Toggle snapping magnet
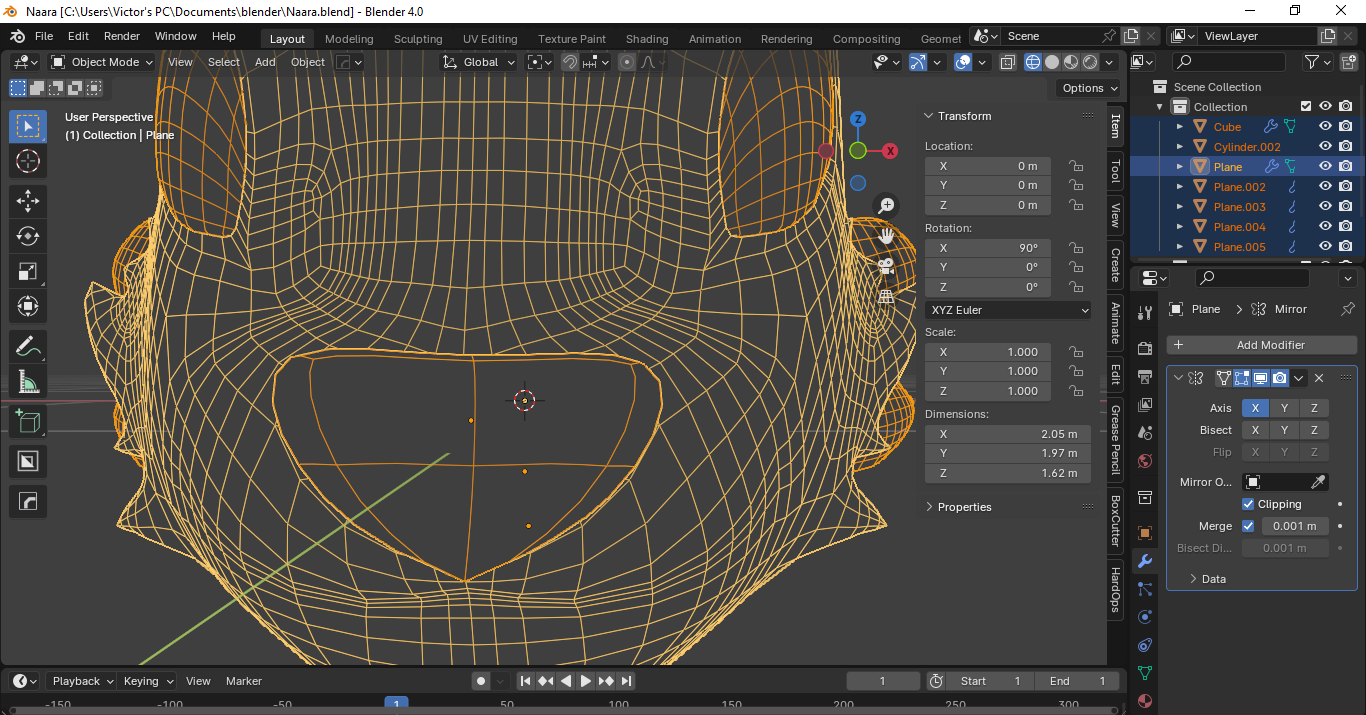The height and width of the screenshot is (715, 1366). click(x=570, y=62)
